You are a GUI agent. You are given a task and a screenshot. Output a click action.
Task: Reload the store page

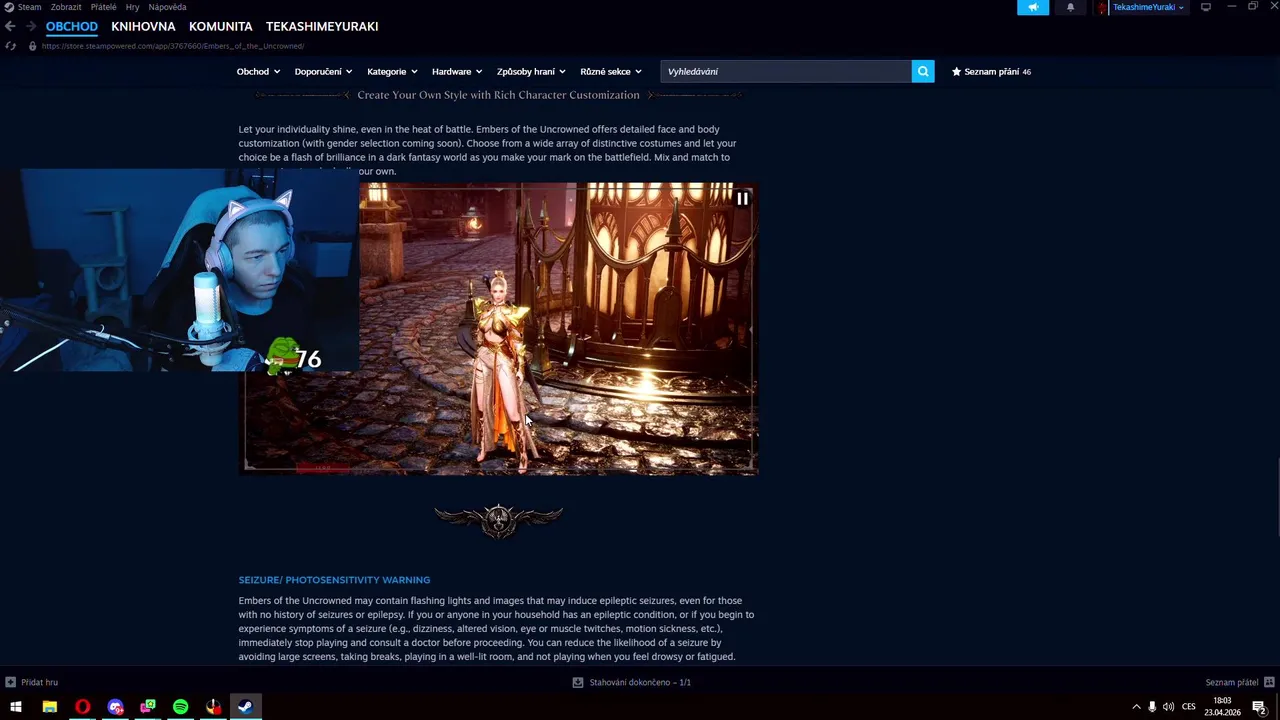pyautogui.click(x=11, y=46)
